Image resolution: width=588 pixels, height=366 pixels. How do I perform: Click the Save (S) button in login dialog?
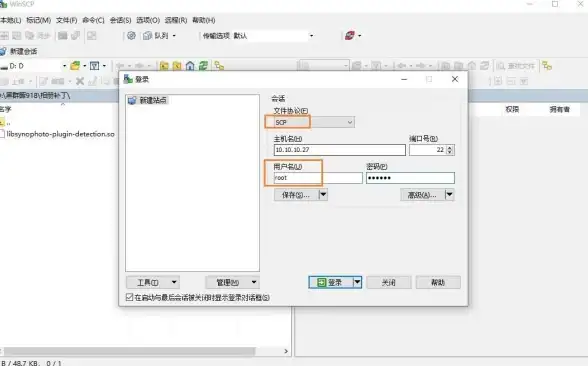(x=296, y=195)
